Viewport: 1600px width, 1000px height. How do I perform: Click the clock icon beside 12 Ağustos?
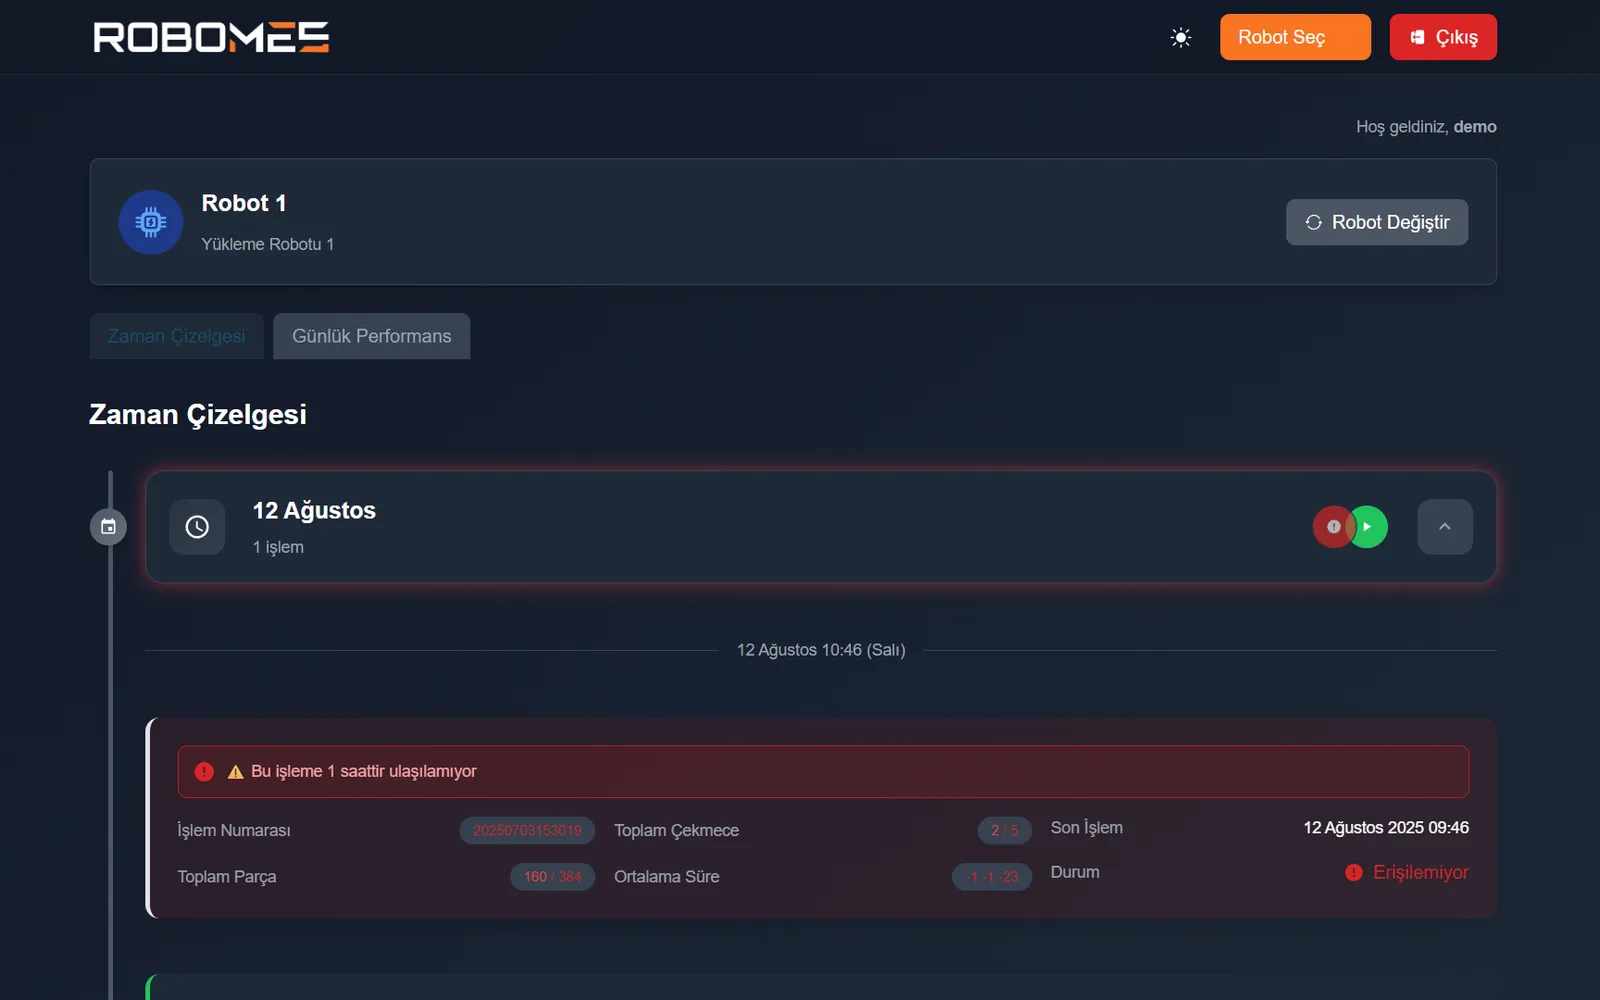pyautogui.click(x=197, y=527)
